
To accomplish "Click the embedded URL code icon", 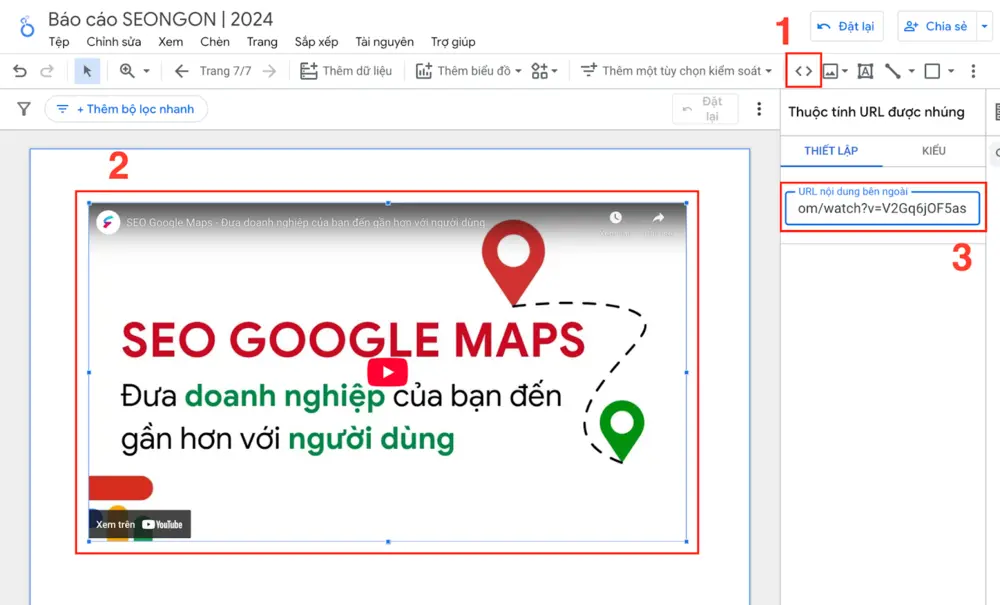I will click(804, 71).
